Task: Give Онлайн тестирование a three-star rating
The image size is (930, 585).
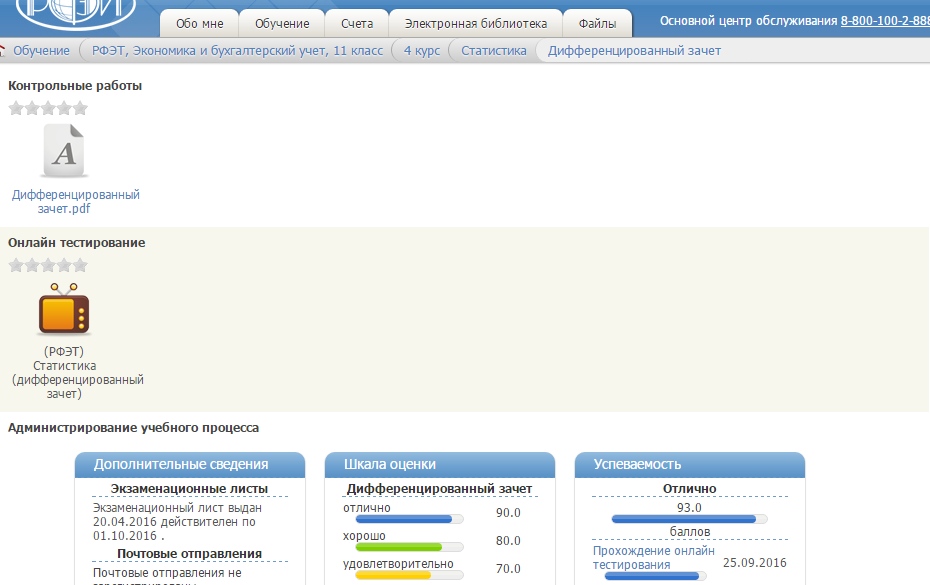Action: tap(48, 265)
